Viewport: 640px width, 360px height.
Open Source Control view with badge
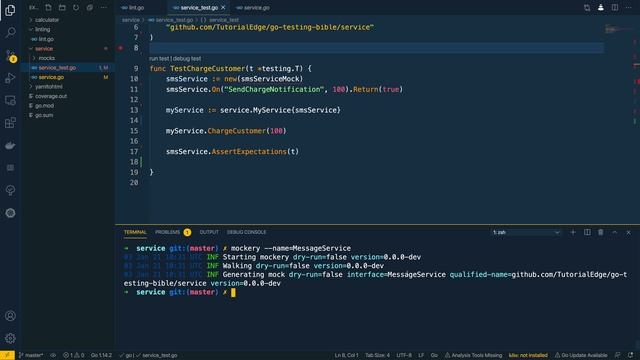tap(10, 56)
